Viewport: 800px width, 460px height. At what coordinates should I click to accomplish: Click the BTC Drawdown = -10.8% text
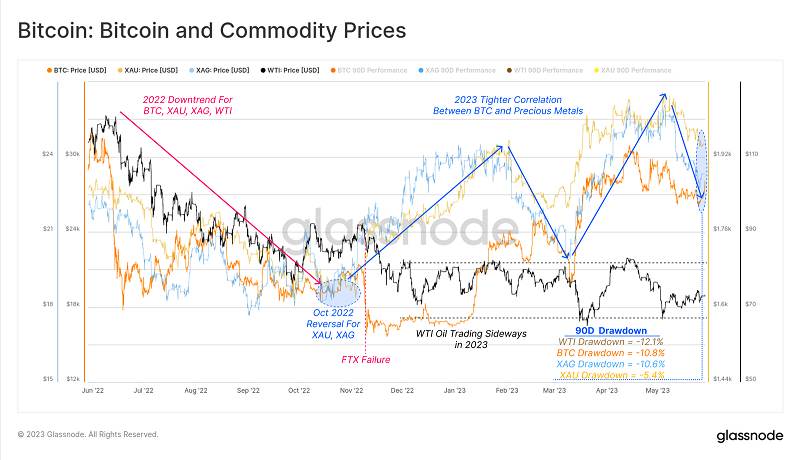pyautogui.click(x=611, y=353)
